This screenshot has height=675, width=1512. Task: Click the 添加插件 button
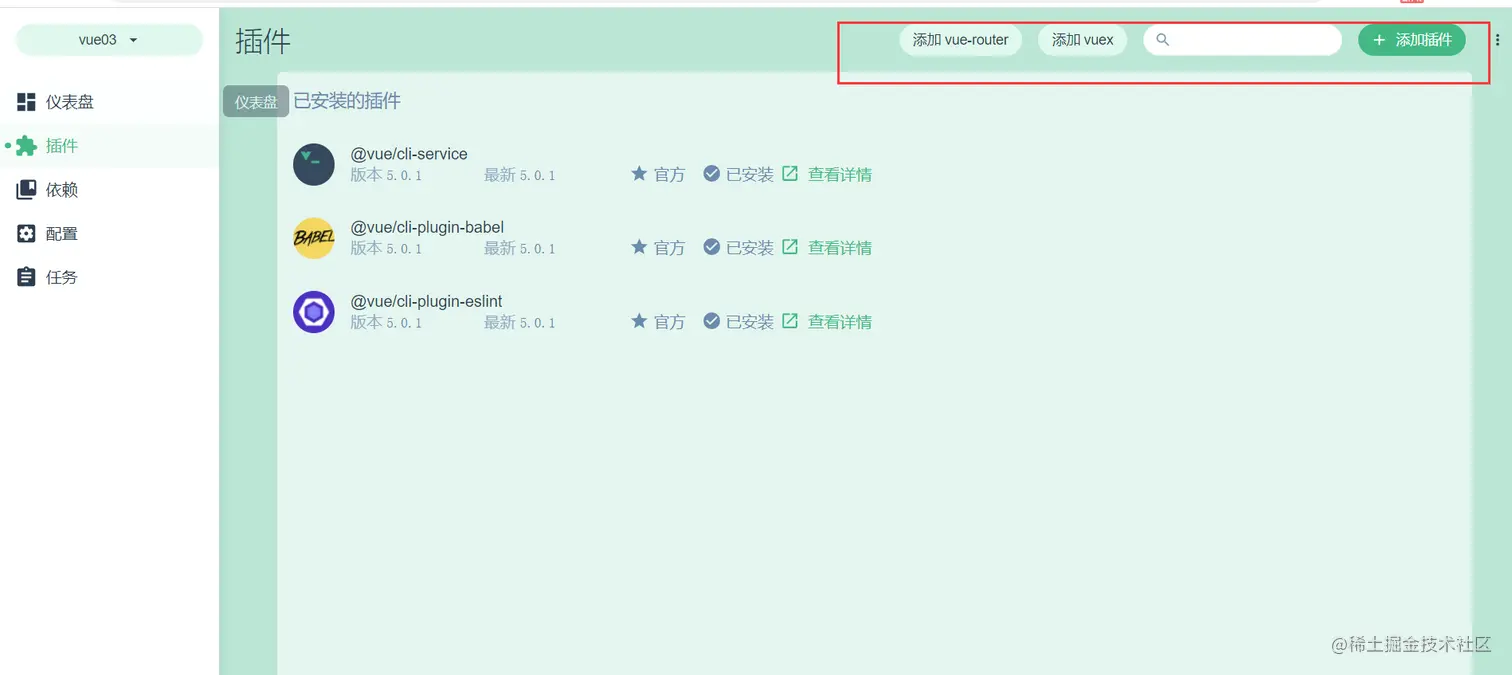(x=1412, y=40)
